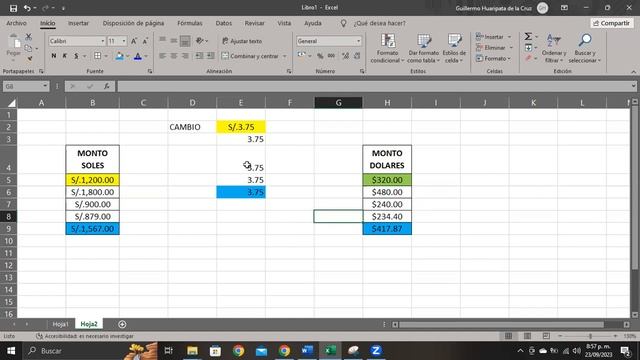Open the Archivo tab
The width and height of the screenshot is (640, 360).
(16, 23)
